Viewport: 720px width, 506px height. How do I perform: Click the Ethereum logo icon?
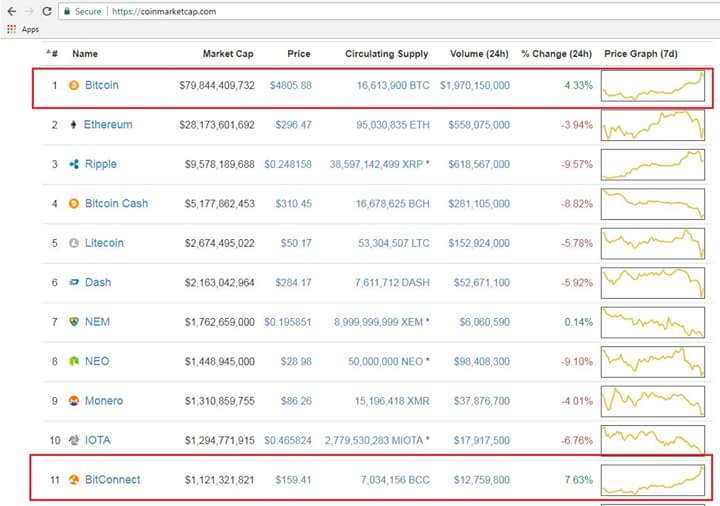(x=73, y=124)
